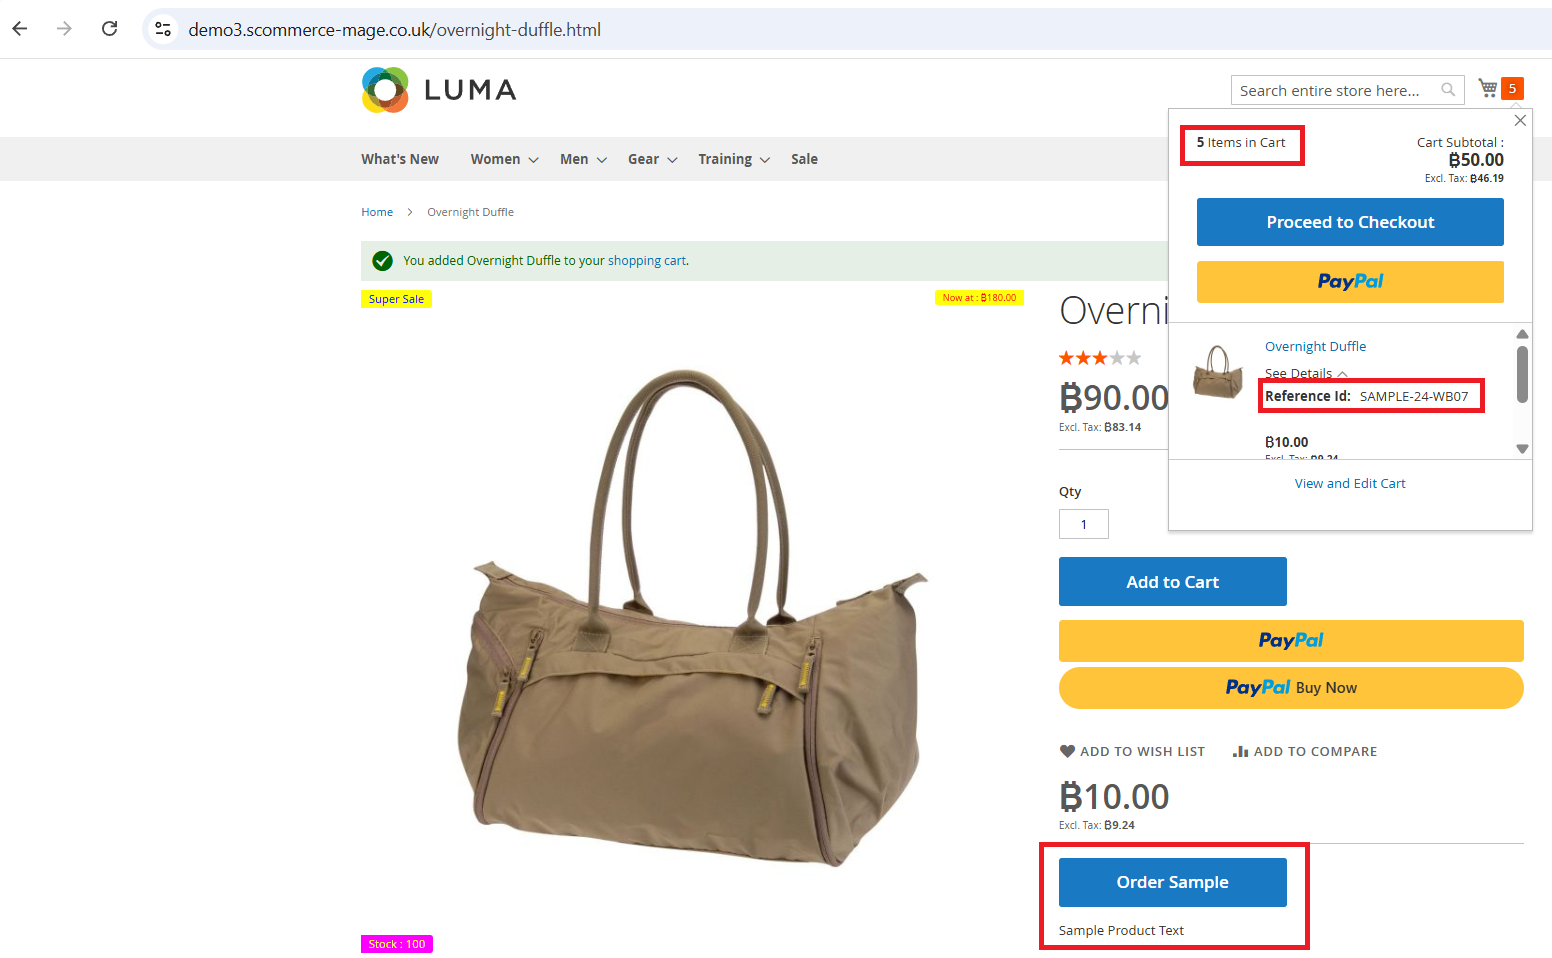This screenshot has width=1552, height=958.
Task: Click the Order Sample button
Action: pos(1173,882)
